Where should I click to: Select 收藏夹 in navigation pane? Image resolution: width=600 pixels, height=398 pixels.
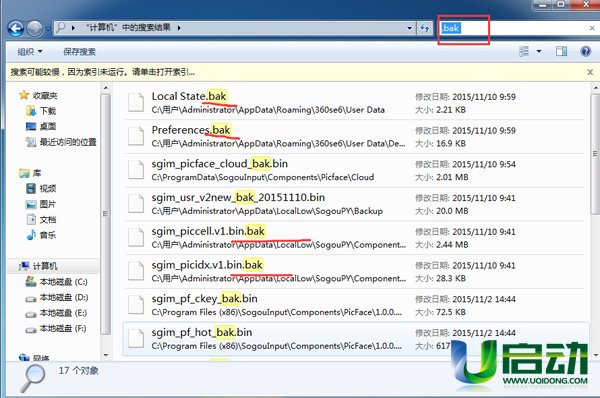point(38,95)
